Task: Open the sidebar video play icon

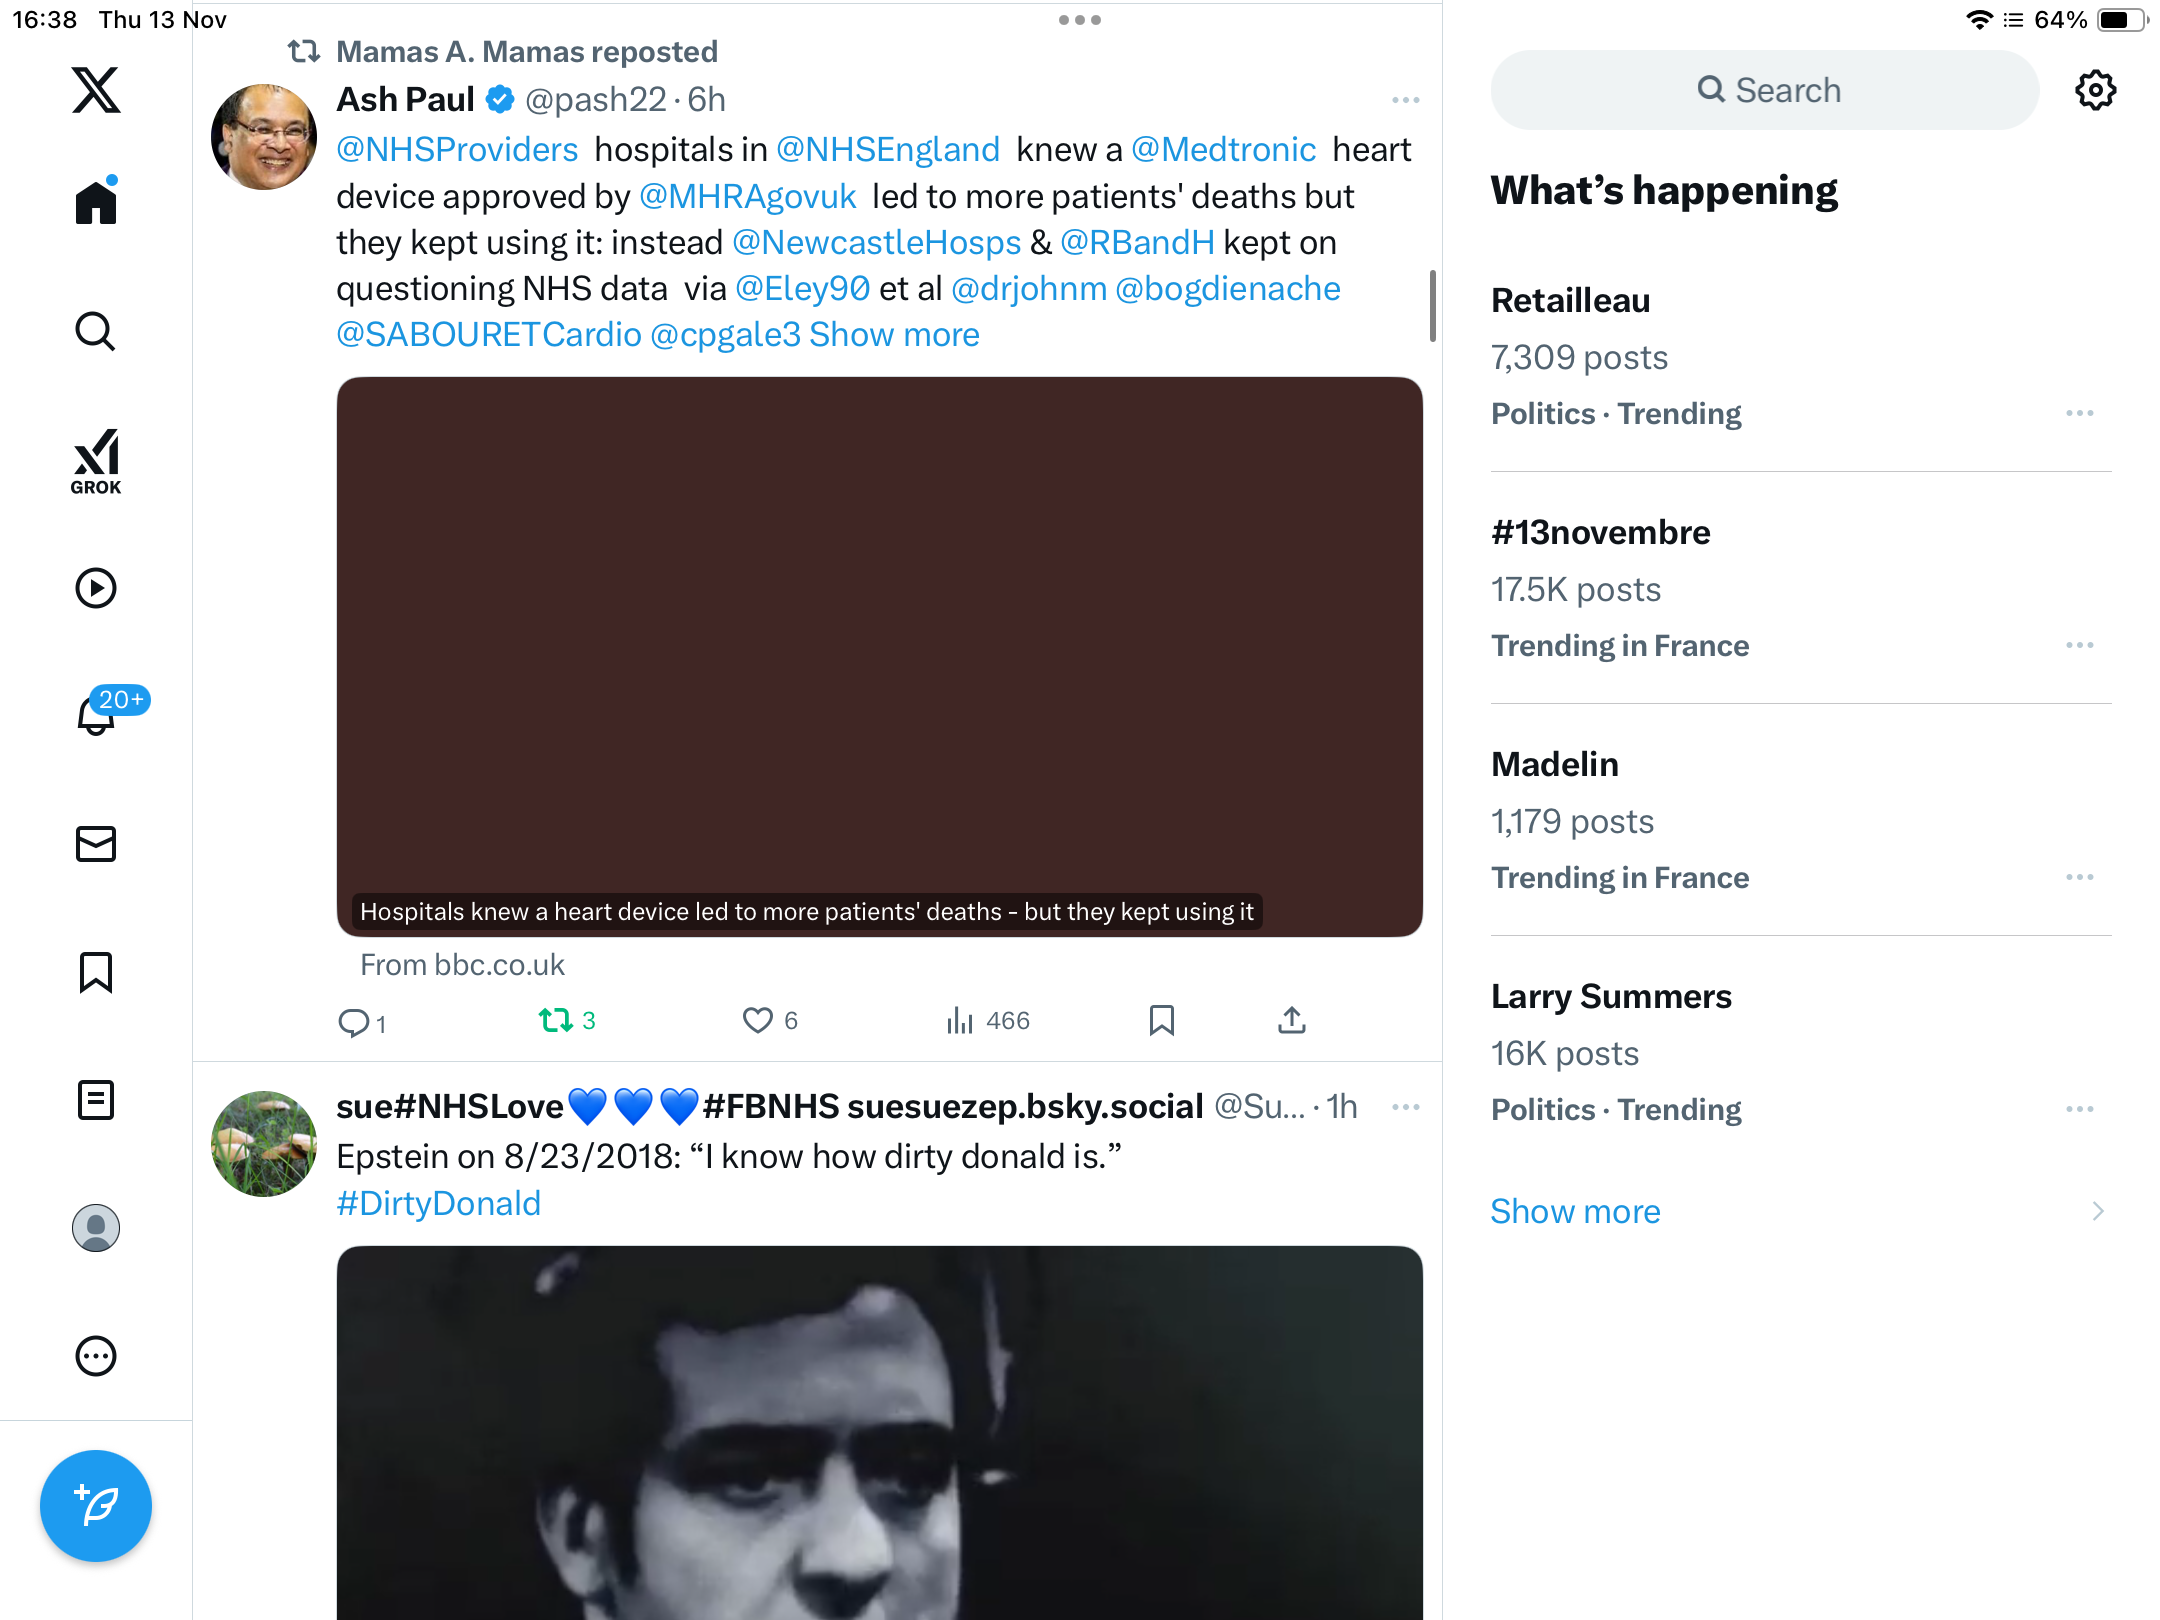Action: (96, 588)
